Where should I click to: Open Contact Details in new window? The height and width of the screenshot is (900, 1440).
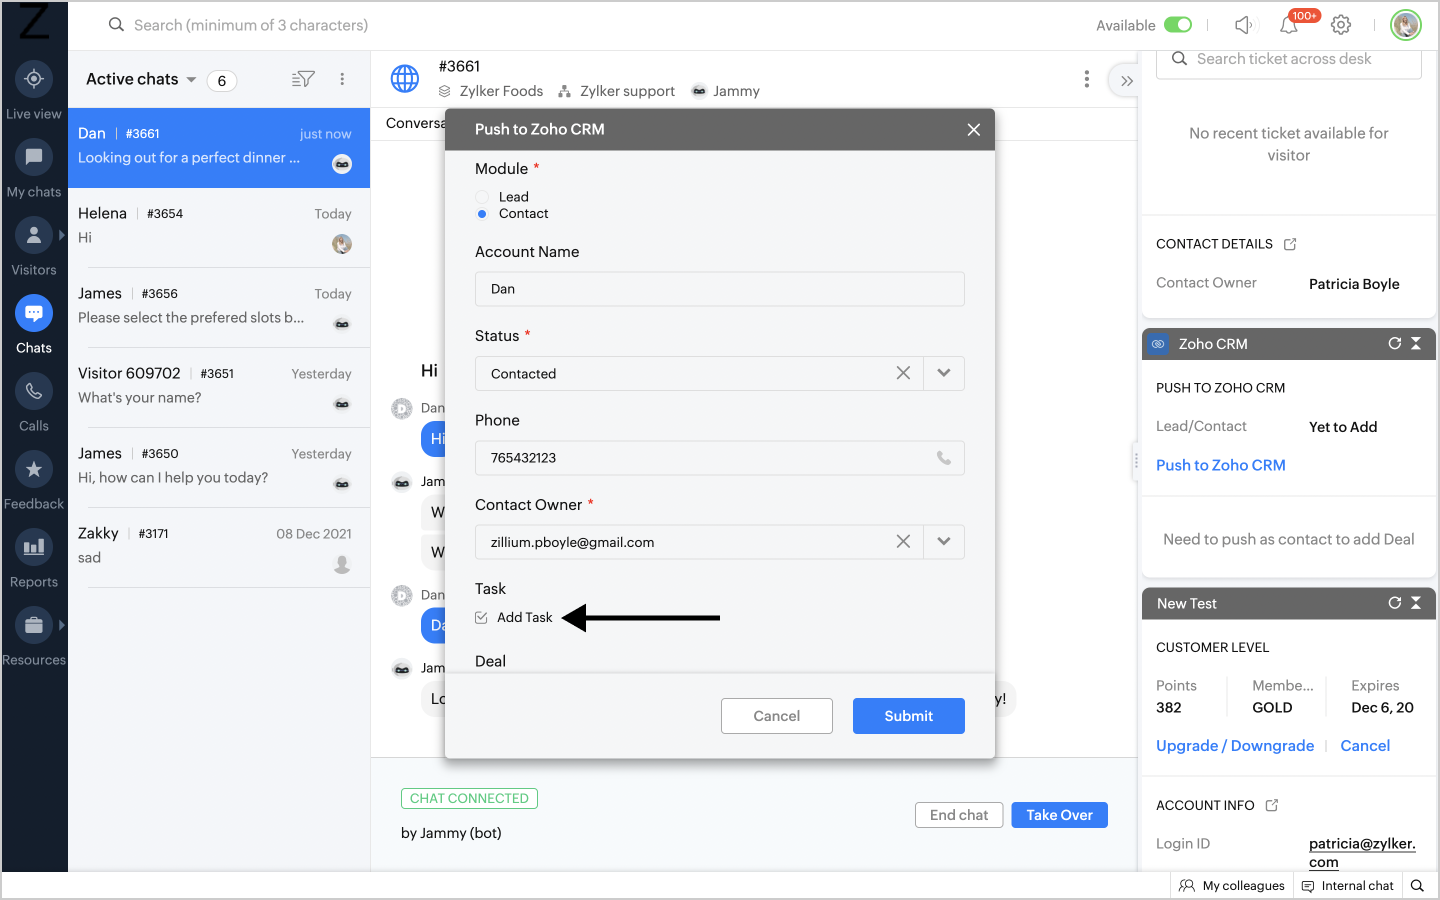pyautogui.click(x=1290, y=244)
